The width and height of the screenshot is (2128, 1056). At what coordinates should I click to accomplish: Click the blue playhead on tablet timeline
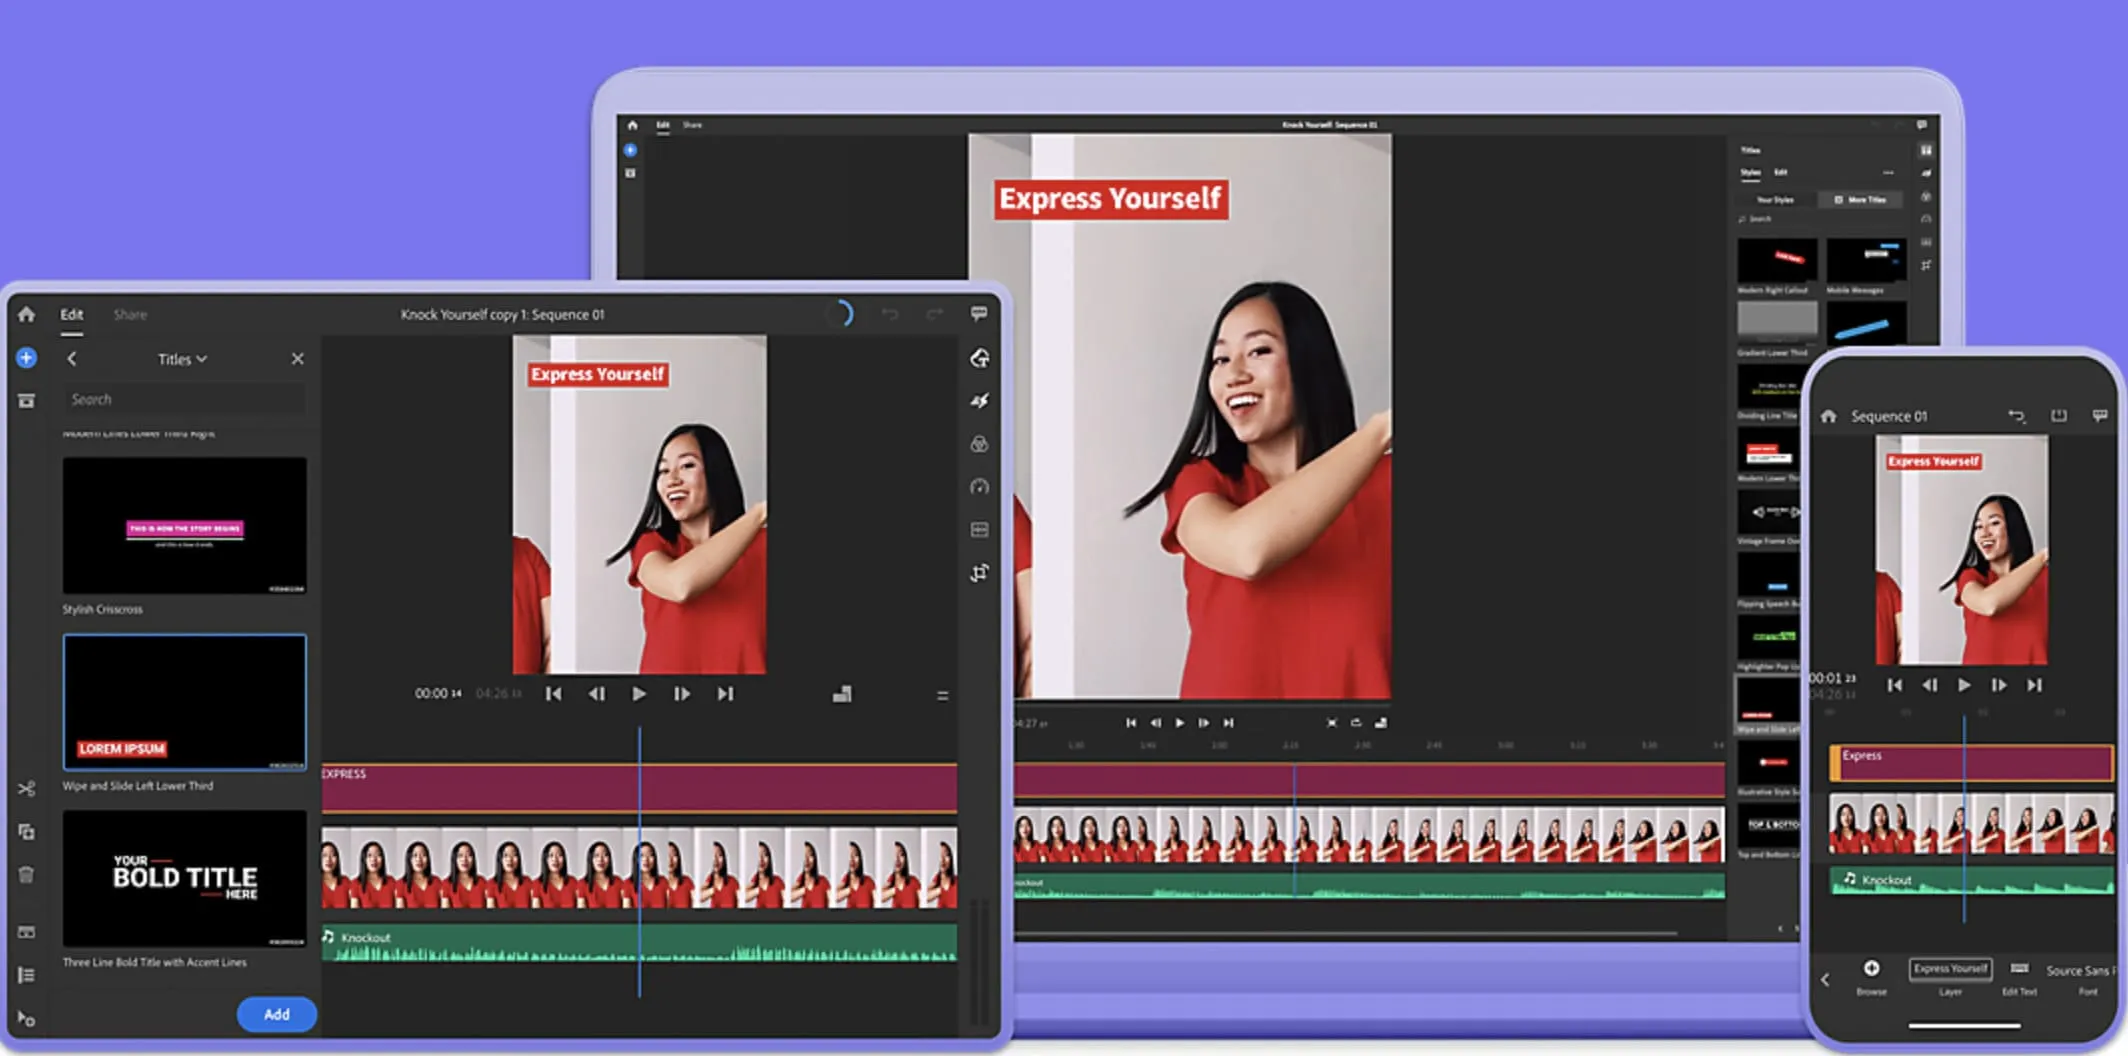[x=640, y=860]
